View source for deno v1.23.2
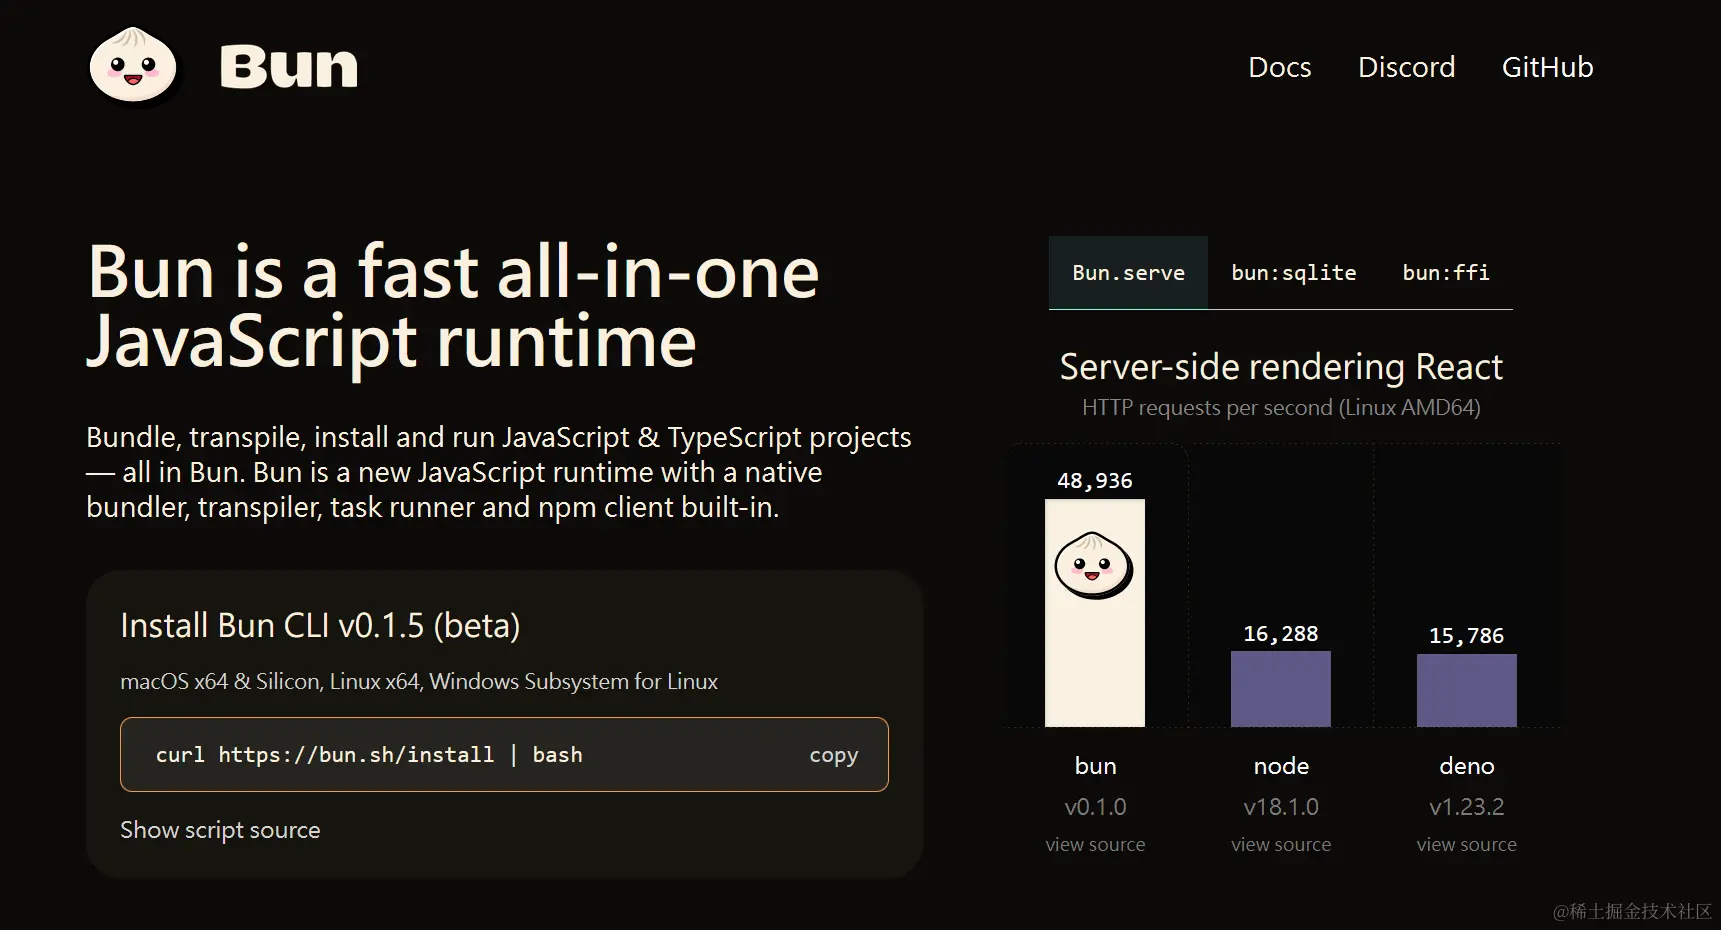This screenshot has height=930, width=1721. (x=1467, y=845)
